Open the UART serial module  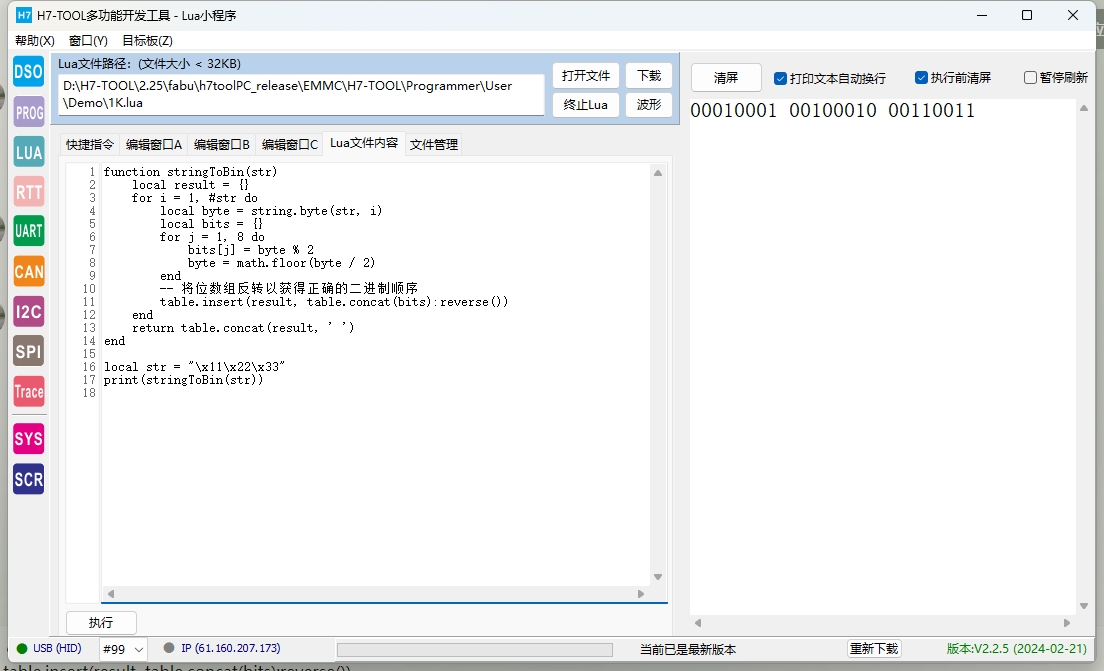pyautogui.click(x=29, y=231)
